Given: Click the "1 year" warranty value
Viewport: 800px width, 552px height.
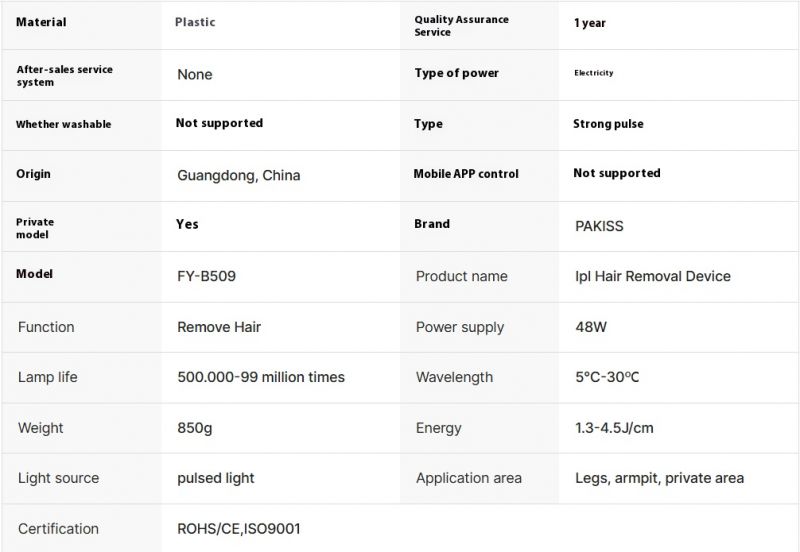Looking at the screenshot, I should [x=589, y=23].
